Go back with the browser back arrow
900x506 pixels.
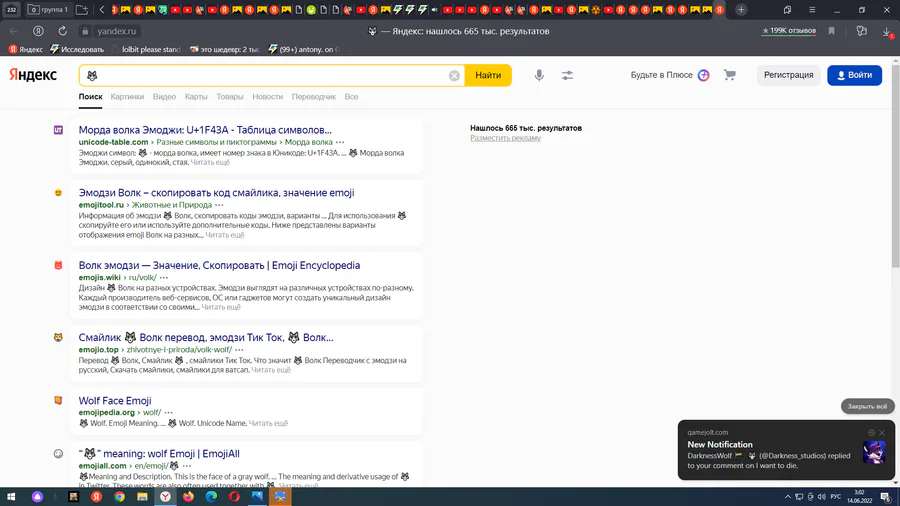14,31
